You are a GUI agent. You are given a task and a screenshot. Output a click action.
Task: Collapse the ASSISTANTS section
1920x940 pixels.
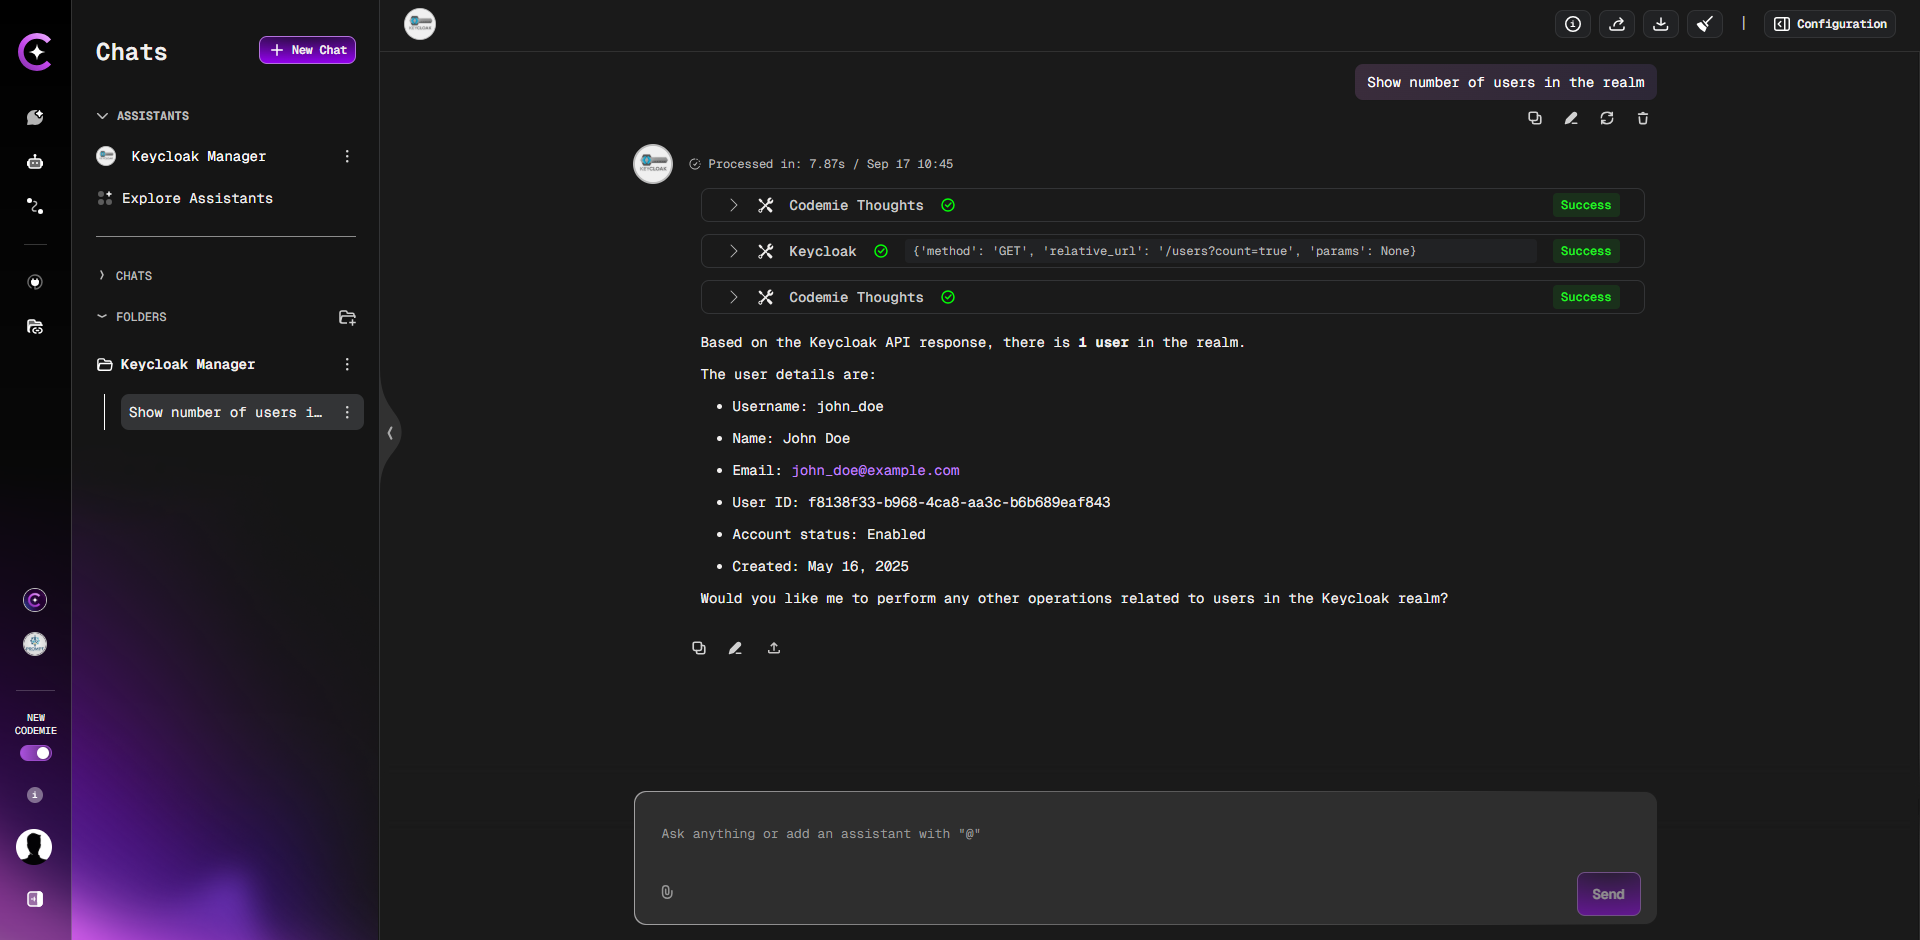pyautogui.click(x=102, y=116)
